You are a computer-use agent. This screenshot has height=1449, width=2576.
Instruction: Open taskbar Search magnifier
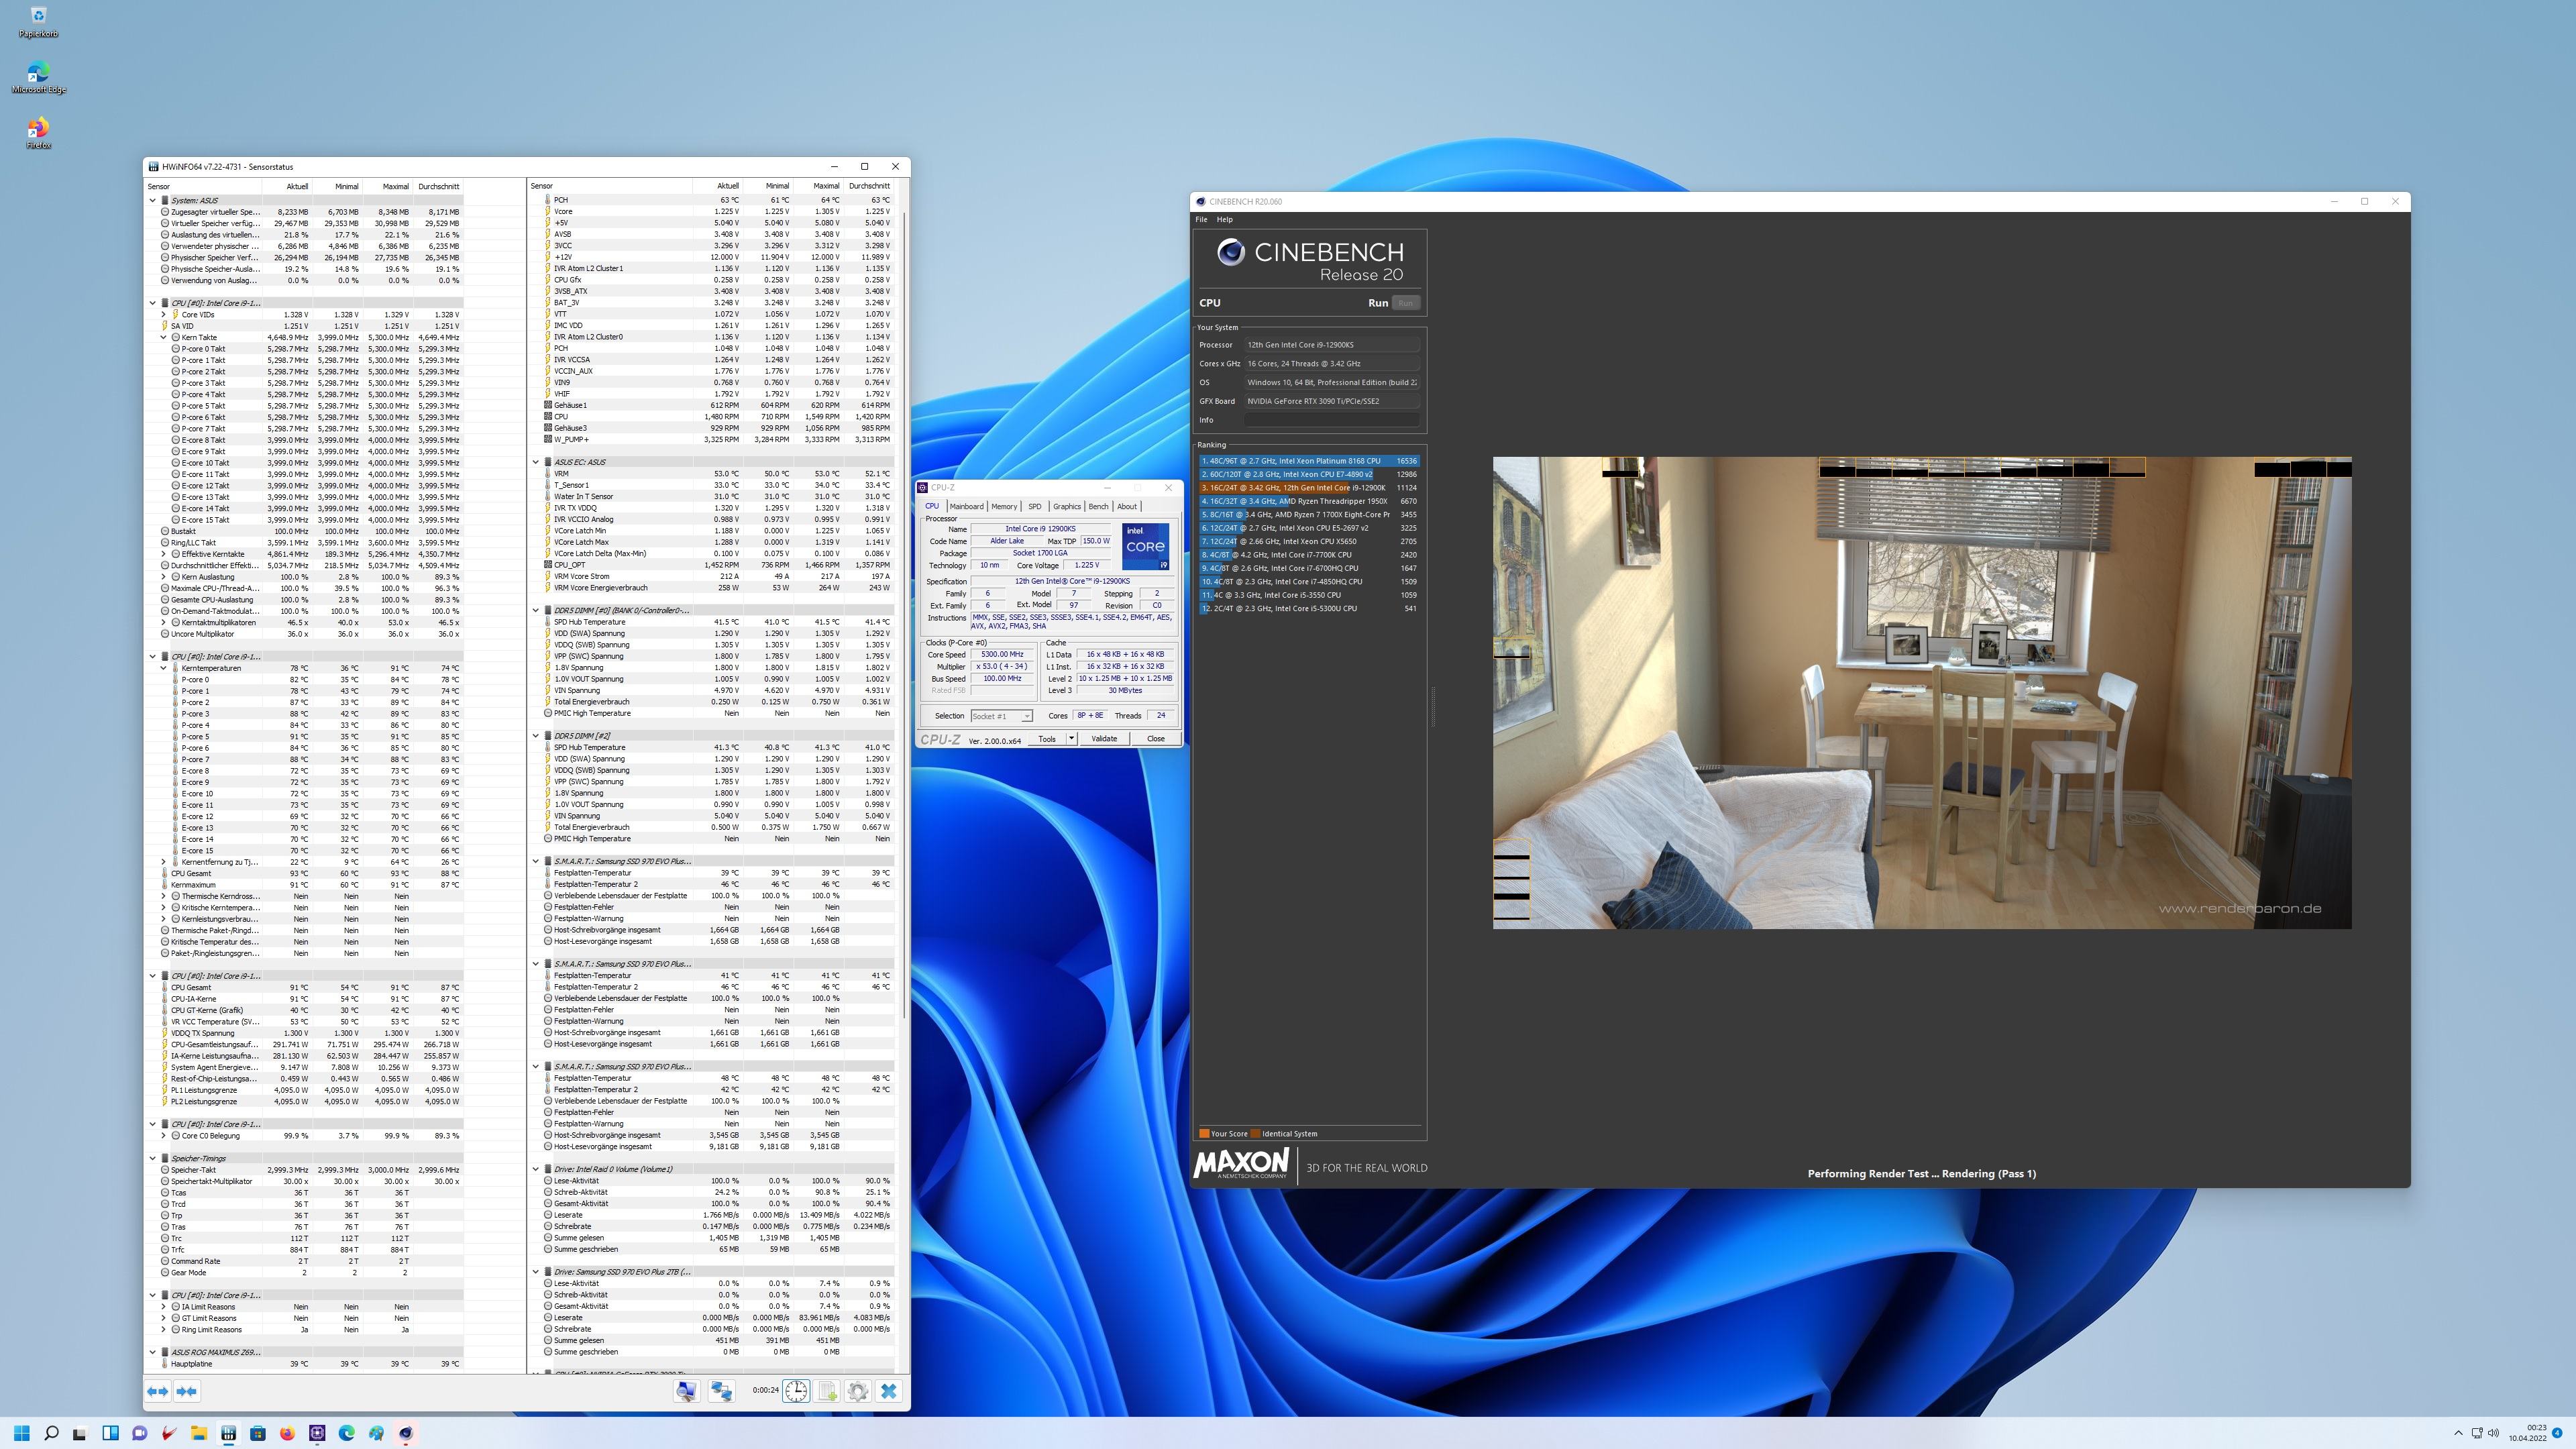(52, 1433)
